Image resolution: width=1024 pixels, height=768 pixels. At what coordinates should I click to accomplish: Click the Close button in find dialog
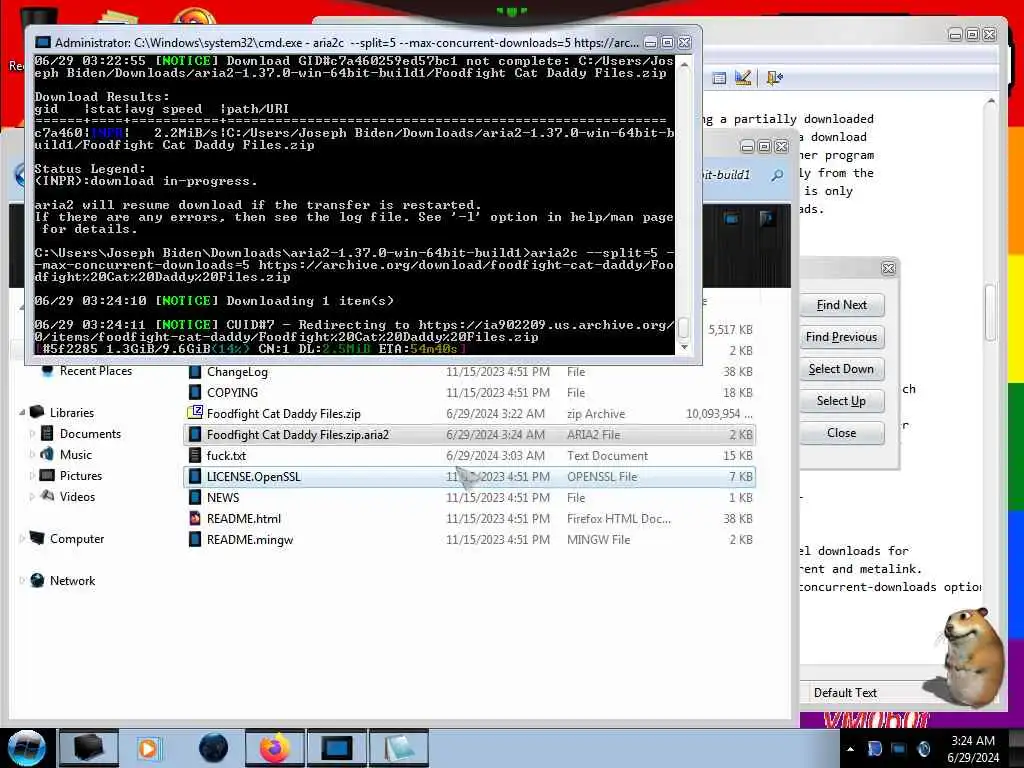tap(842, 433)
